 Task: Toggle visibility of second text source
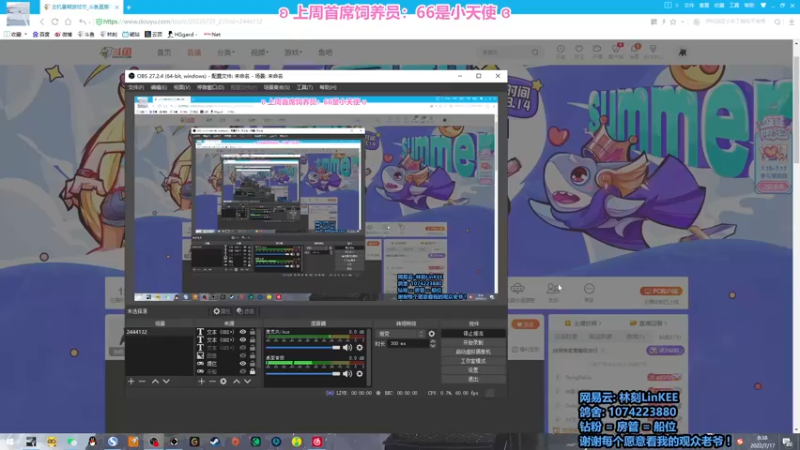(x=243, y=340)
